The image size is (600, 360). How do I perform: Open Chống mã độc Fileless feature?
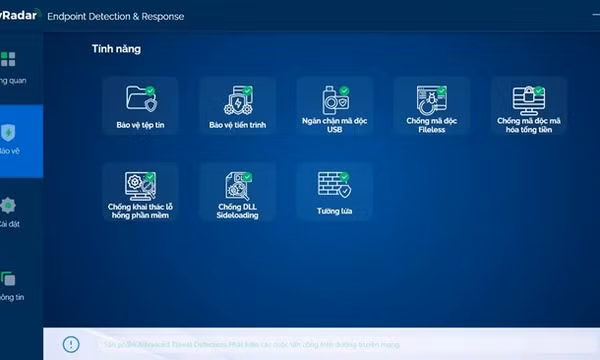point(431,106)
